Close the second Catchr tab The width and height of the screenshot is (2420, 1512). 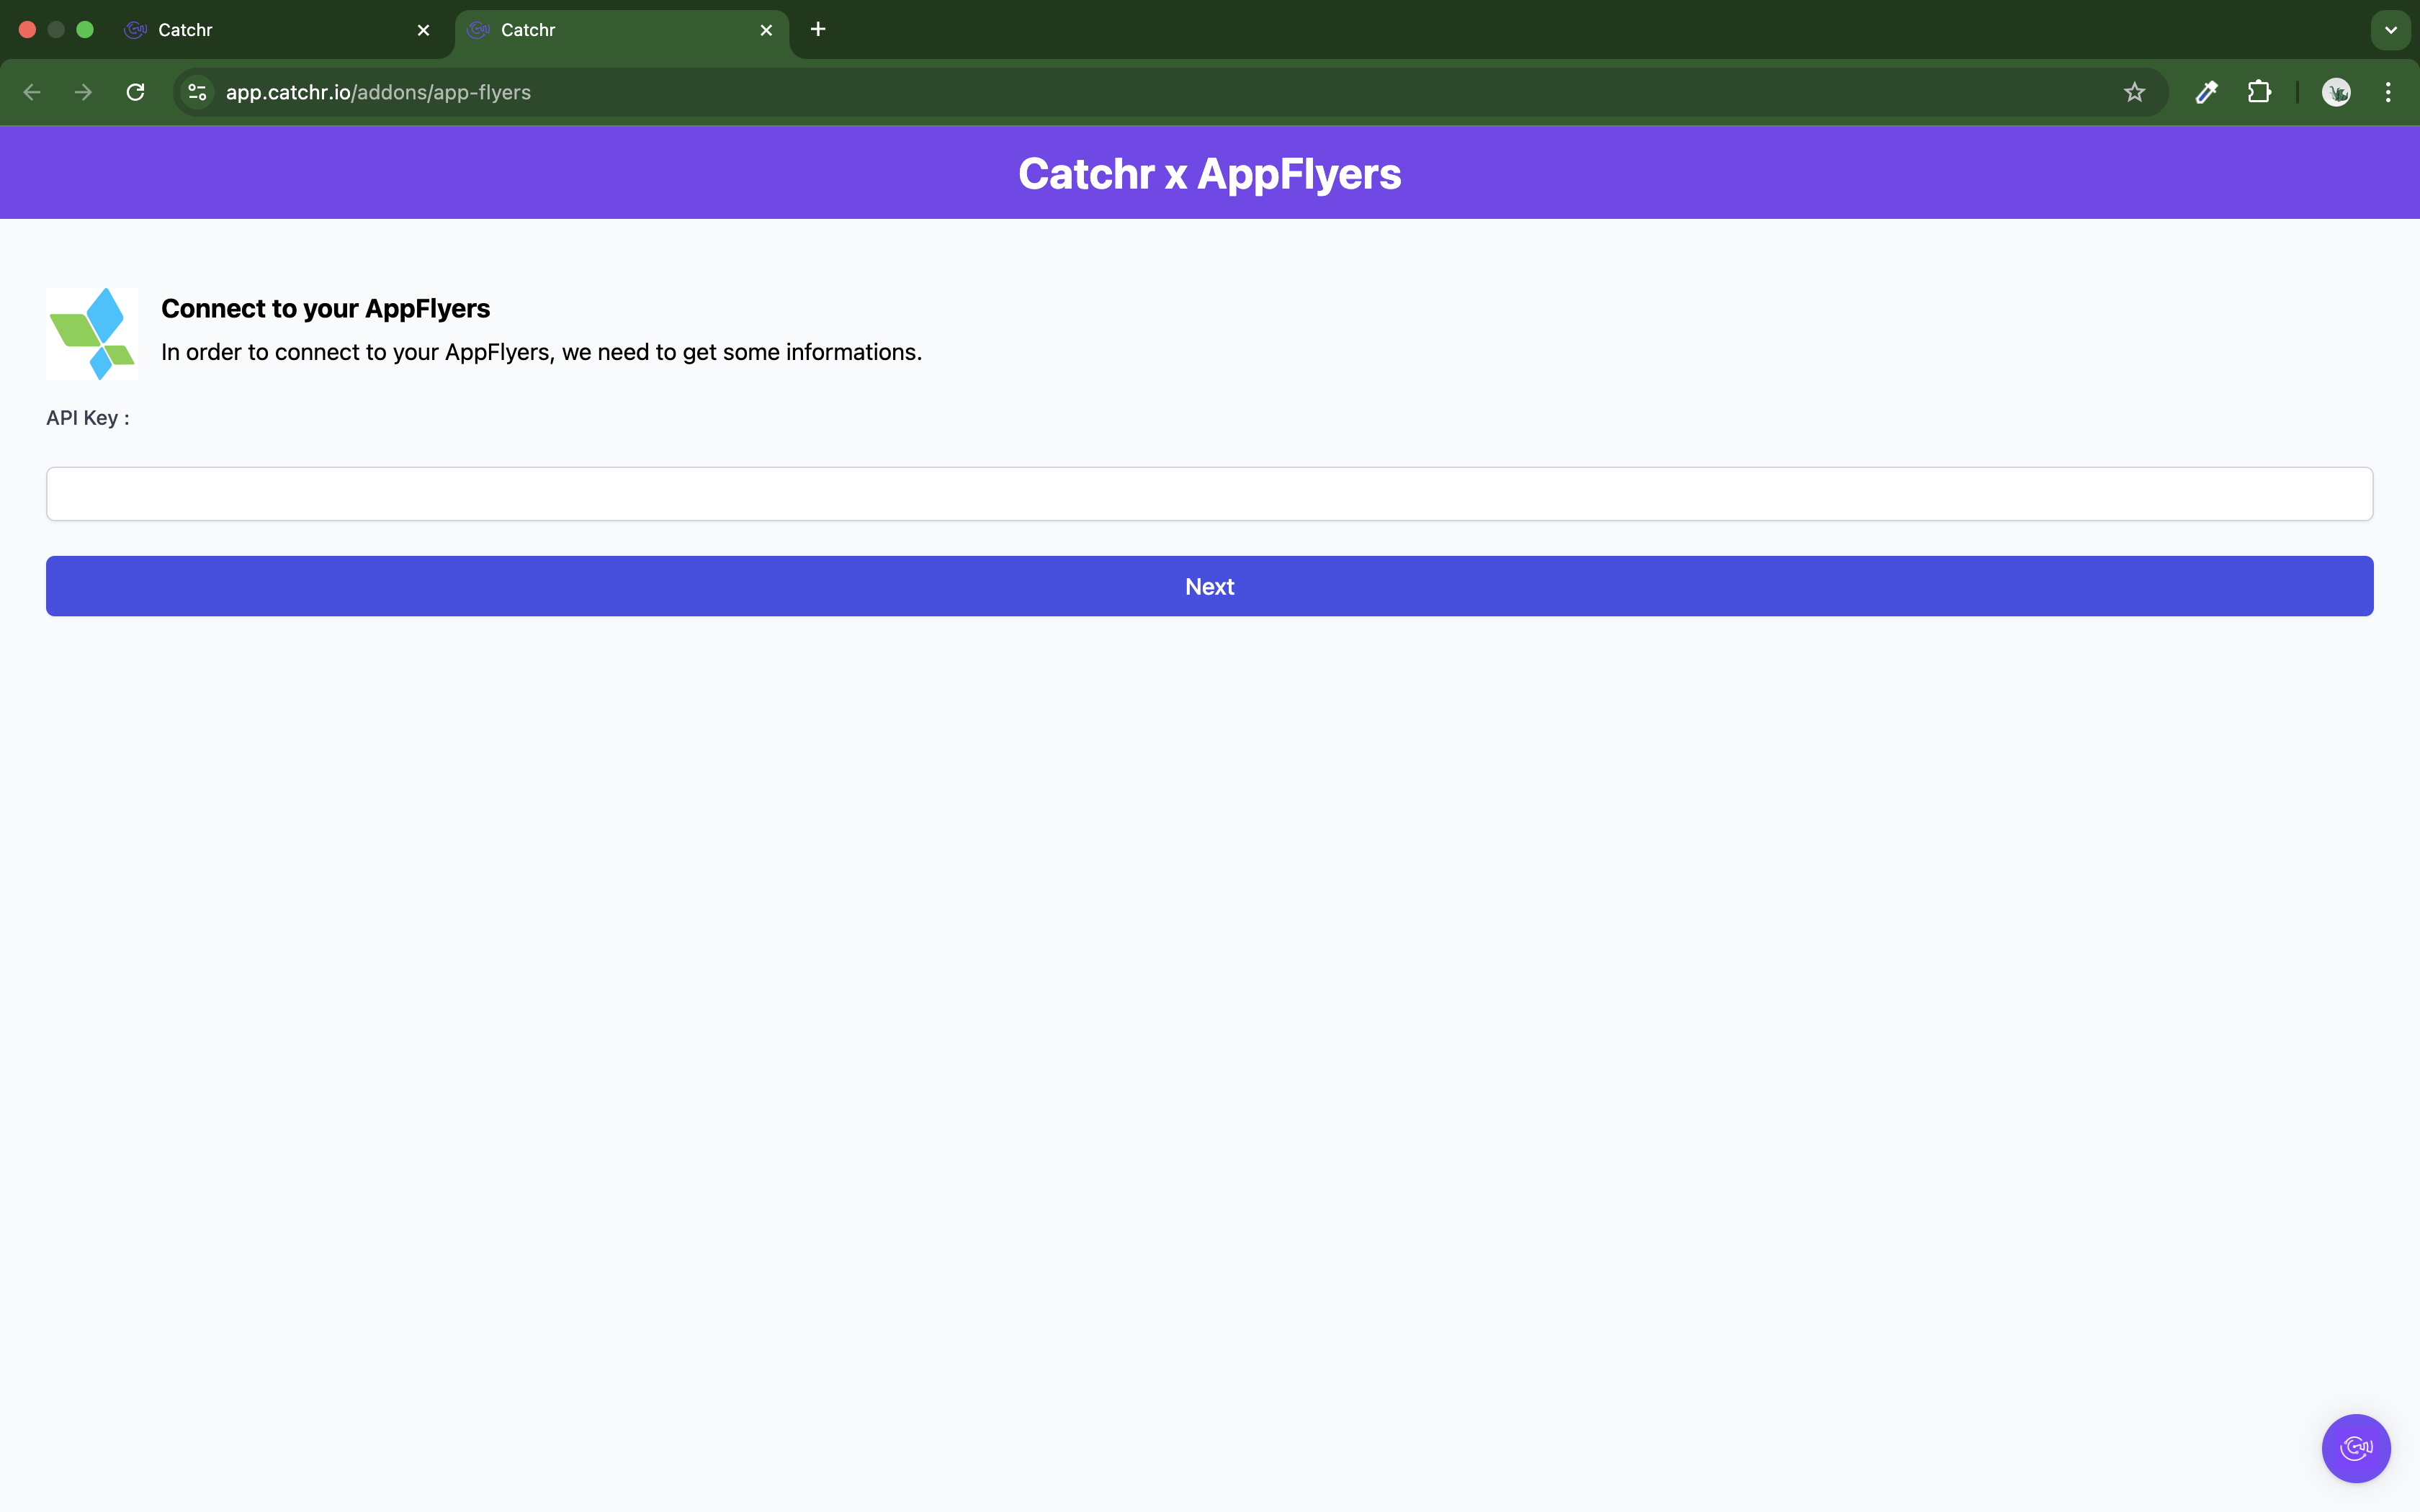tap(766, 30)
